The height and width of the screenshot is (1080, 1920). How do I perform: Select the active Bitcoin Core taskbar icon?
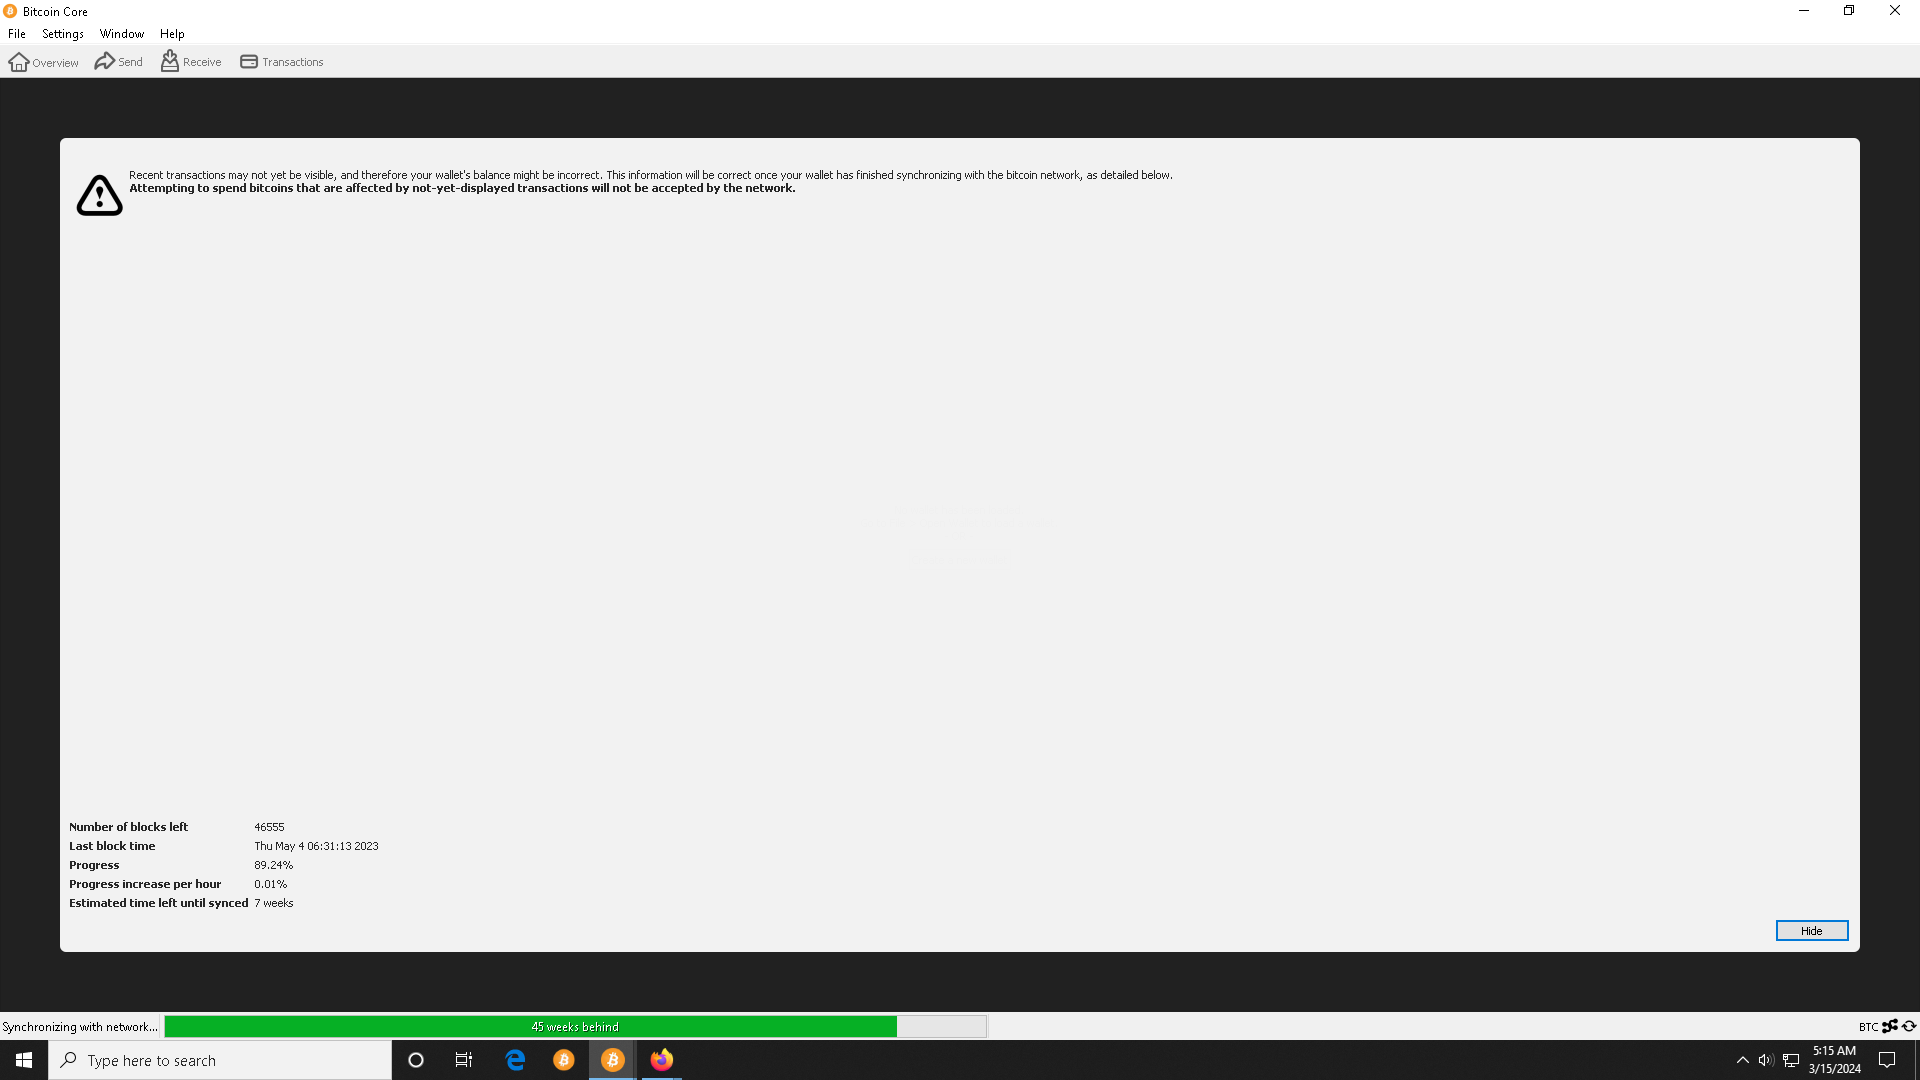(613, 1060)
